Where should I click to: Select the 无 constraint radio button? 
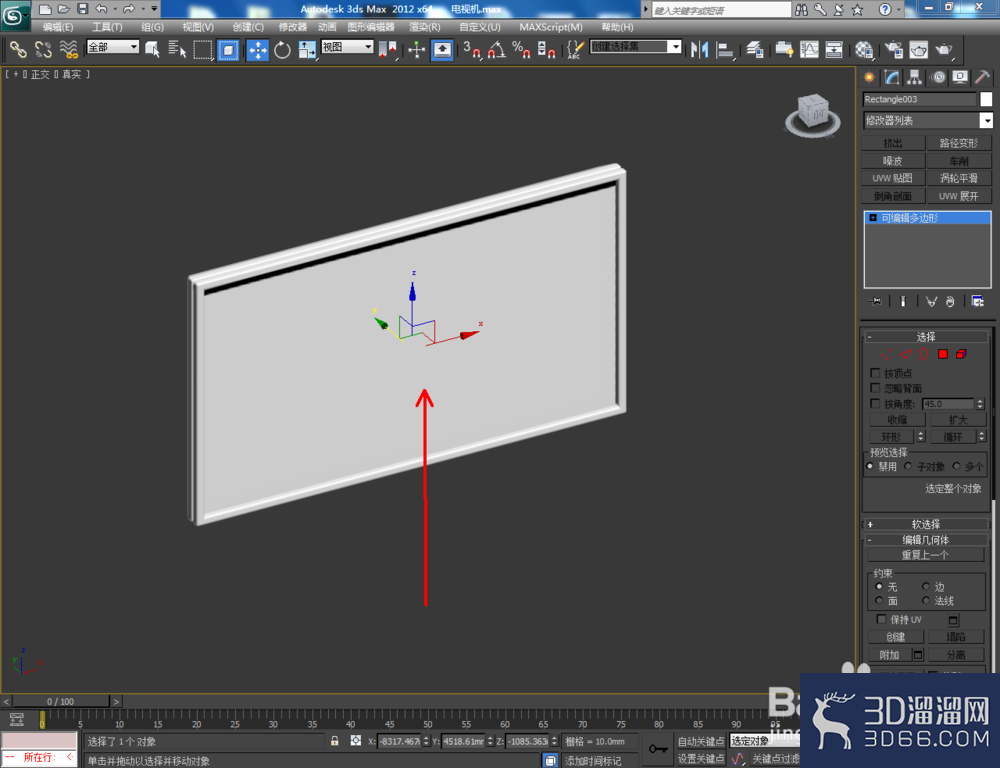(x=879, y=586)
